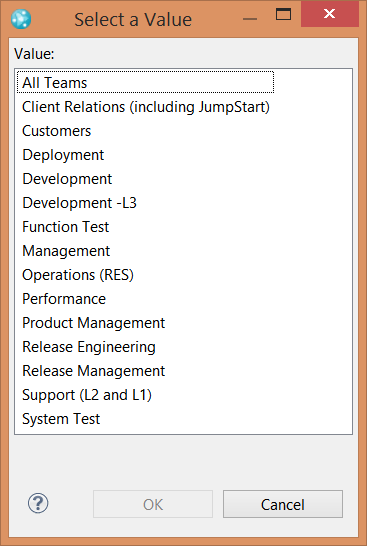This screenshot has height=546, width=367.
Task: Maximize the Select a Value dialog
Action: tap(283, 14)
